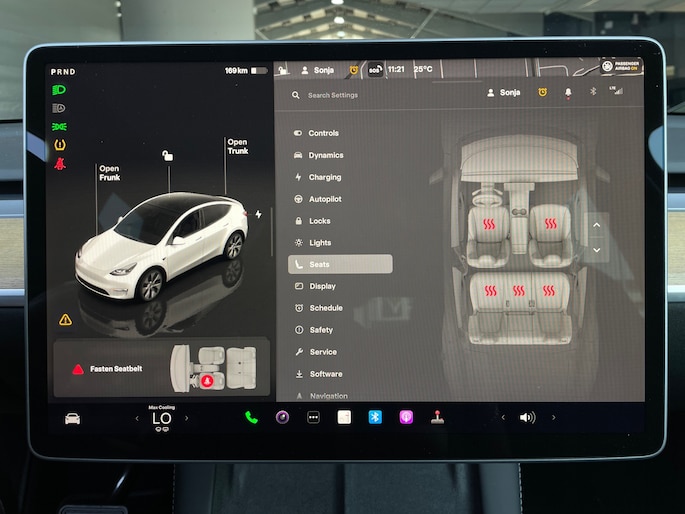The width and height of the screenshot is (685, 514).
Task: Open Sonja profile in top status bar
Action: pos(318,70)
